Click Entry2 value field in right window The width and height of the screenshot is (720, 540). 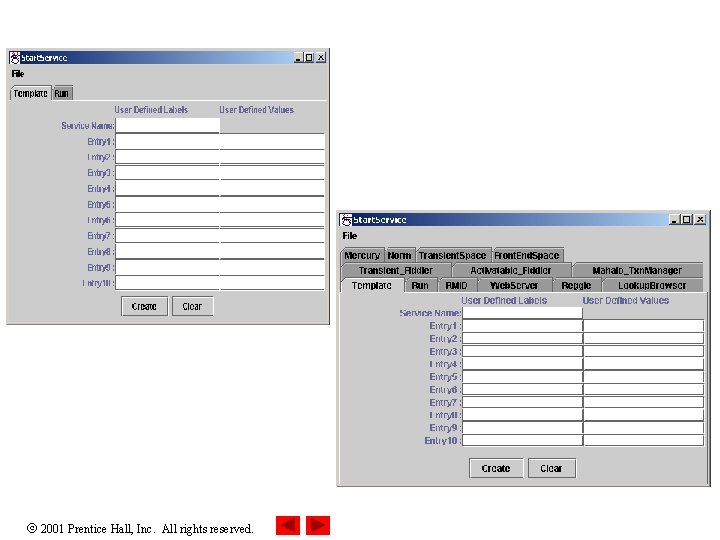[x=644, y=339]
